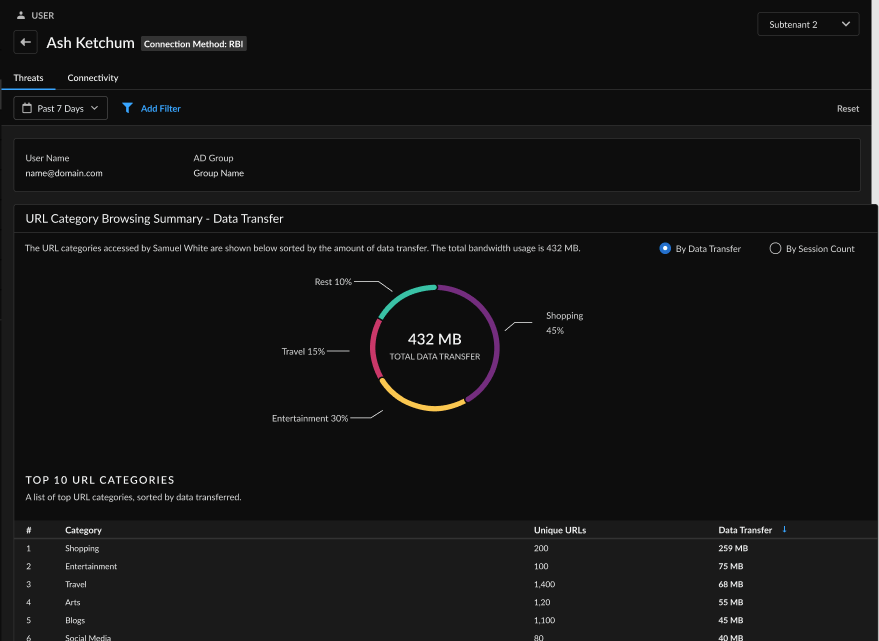The width and height of the screenshot is (879, 641).
Task: Click the calendar icon in date selector
Action: pyautogui.click(x=27, y=108)
